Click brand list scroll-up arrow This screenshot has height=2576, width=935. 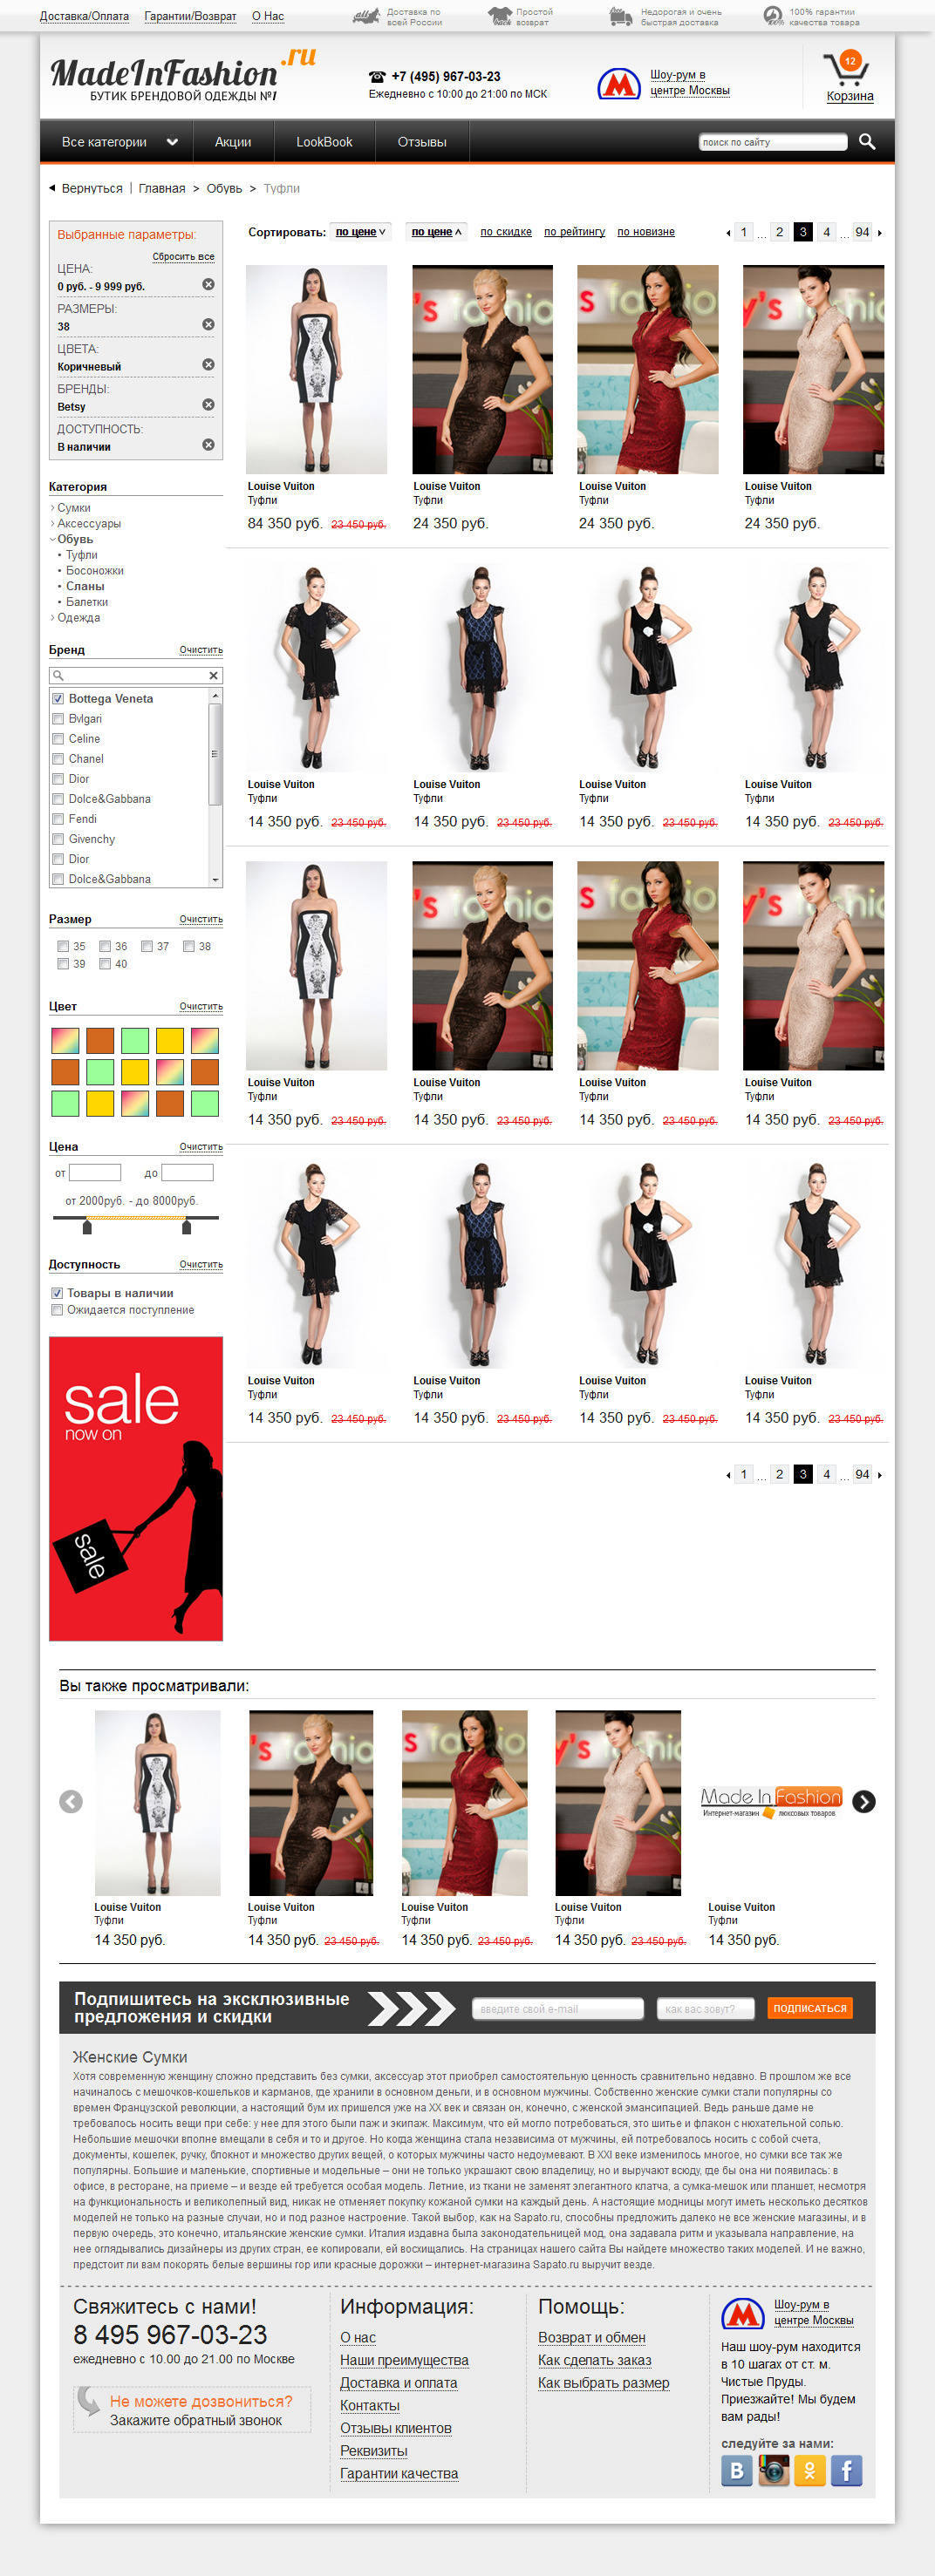[215, 696]
